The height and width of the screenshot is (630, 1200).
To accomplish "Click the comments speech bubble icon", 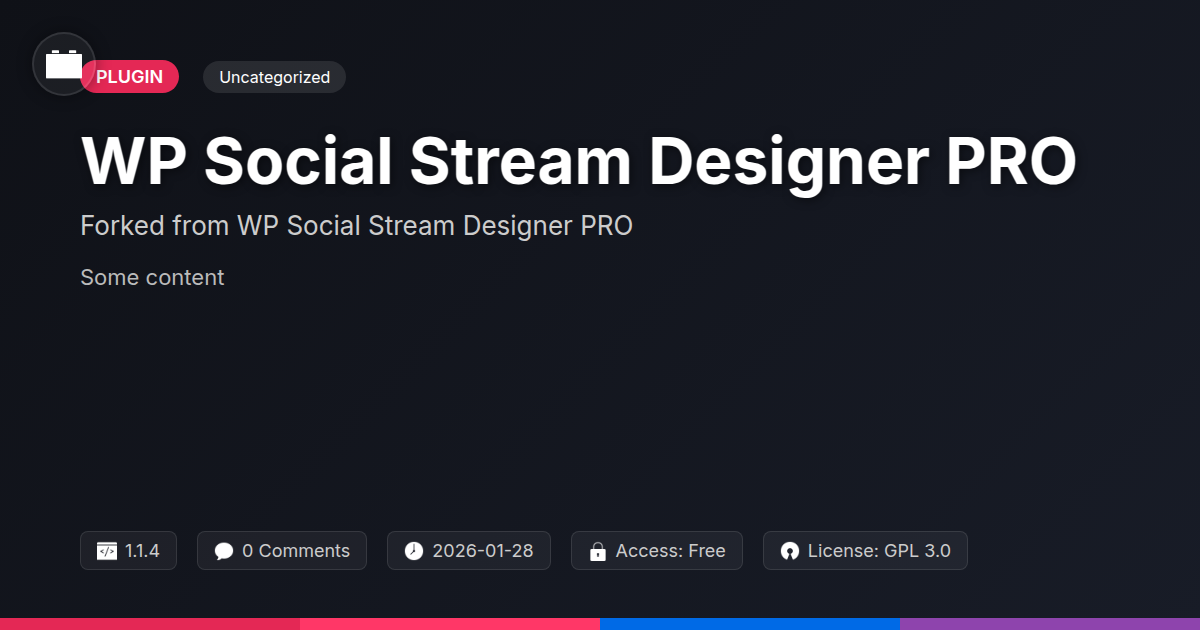I will click(x=224, y=551).
